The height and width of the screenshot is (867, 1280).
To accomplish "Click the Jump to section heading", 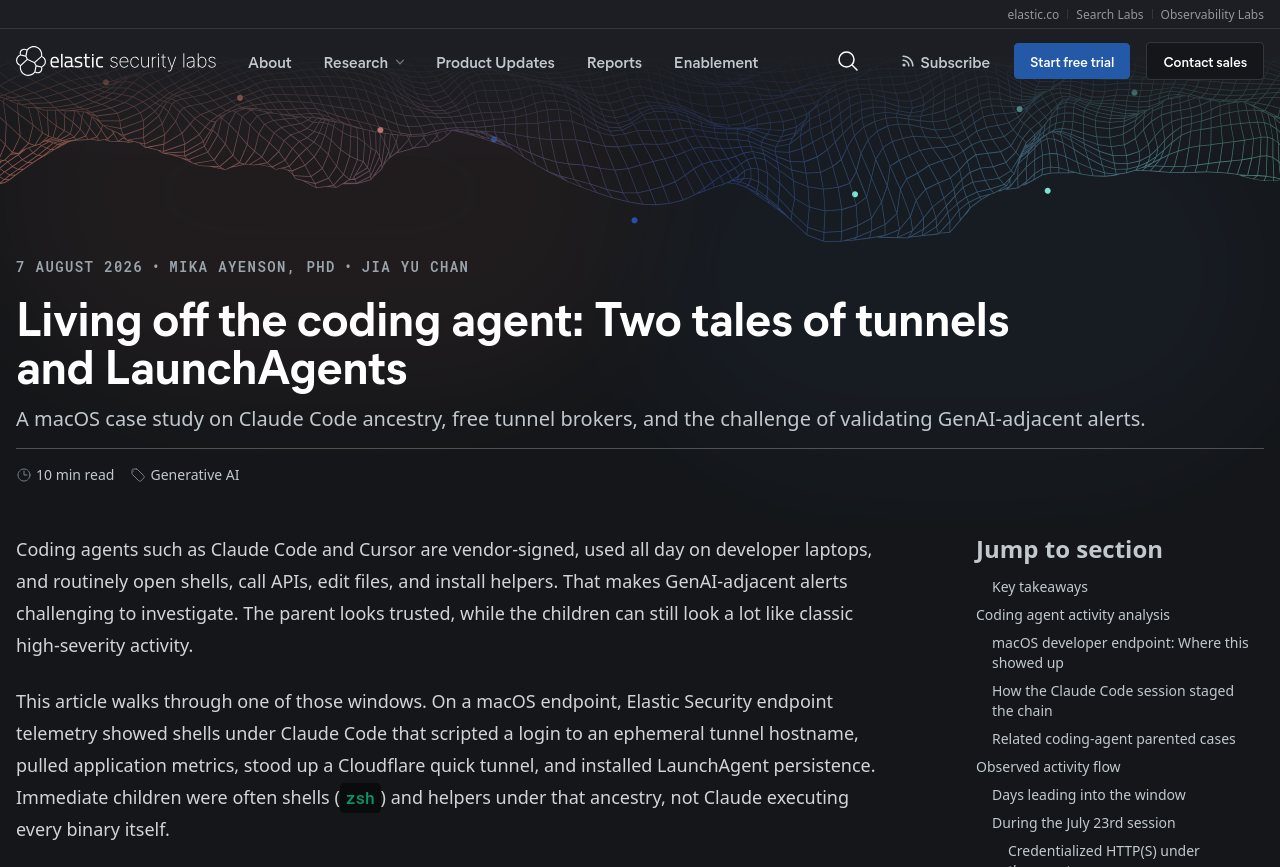I will point(1069,549).
